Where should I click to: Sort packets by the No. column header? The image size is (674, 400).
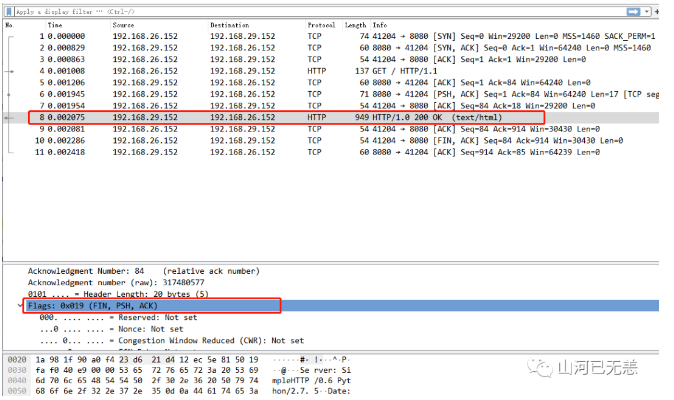pyautogui.click(x=9, y=25)
